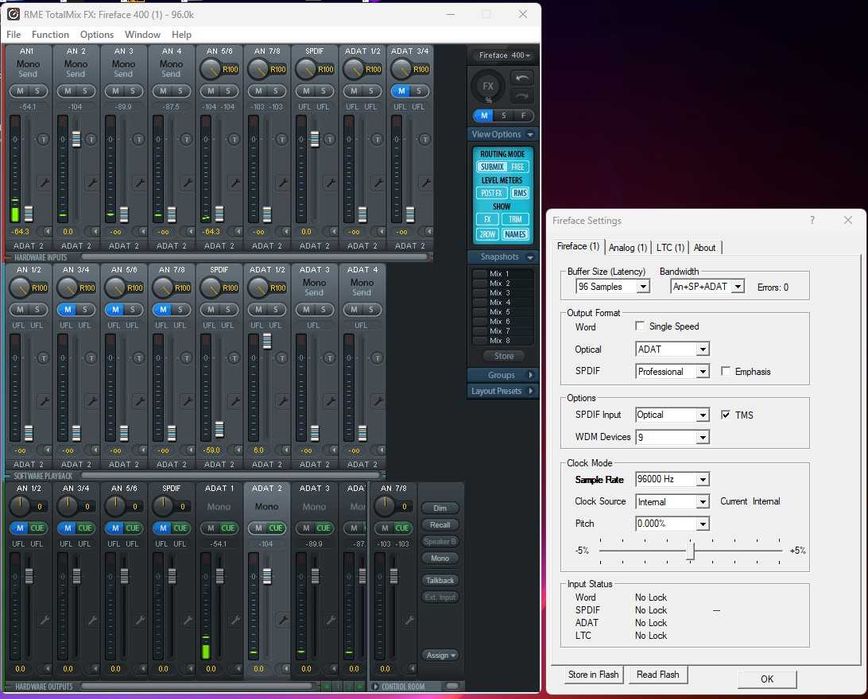Toggle RMS level meters option

520,193
